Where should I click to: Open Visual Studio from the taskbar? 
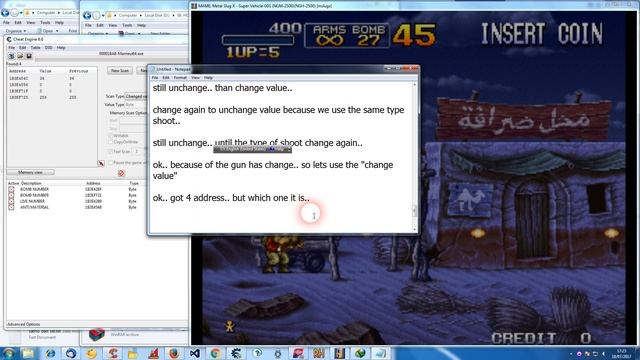195,353
